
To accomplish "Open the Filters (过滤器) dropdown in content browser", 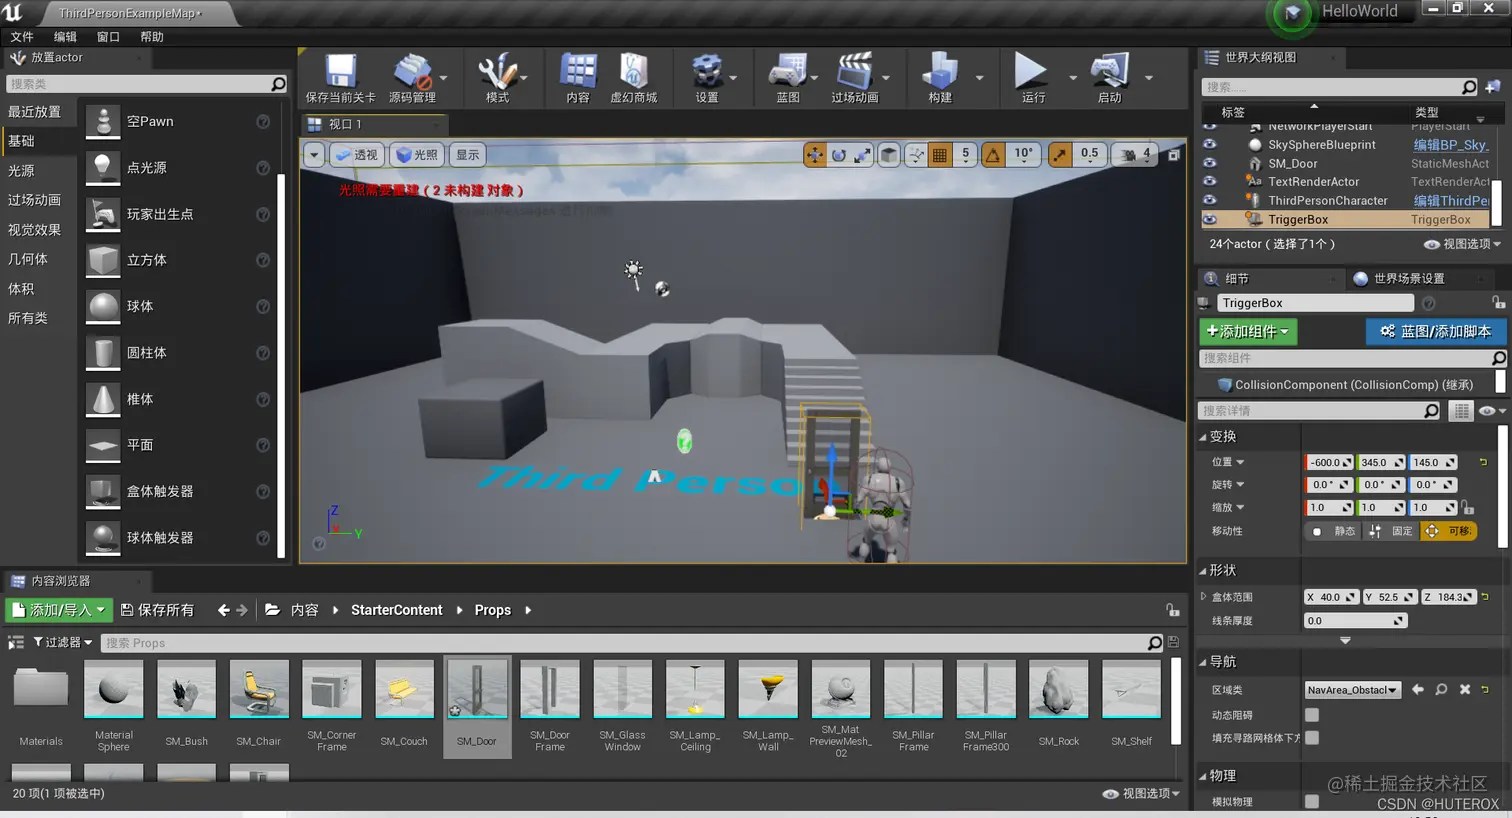I will (63, 642).
